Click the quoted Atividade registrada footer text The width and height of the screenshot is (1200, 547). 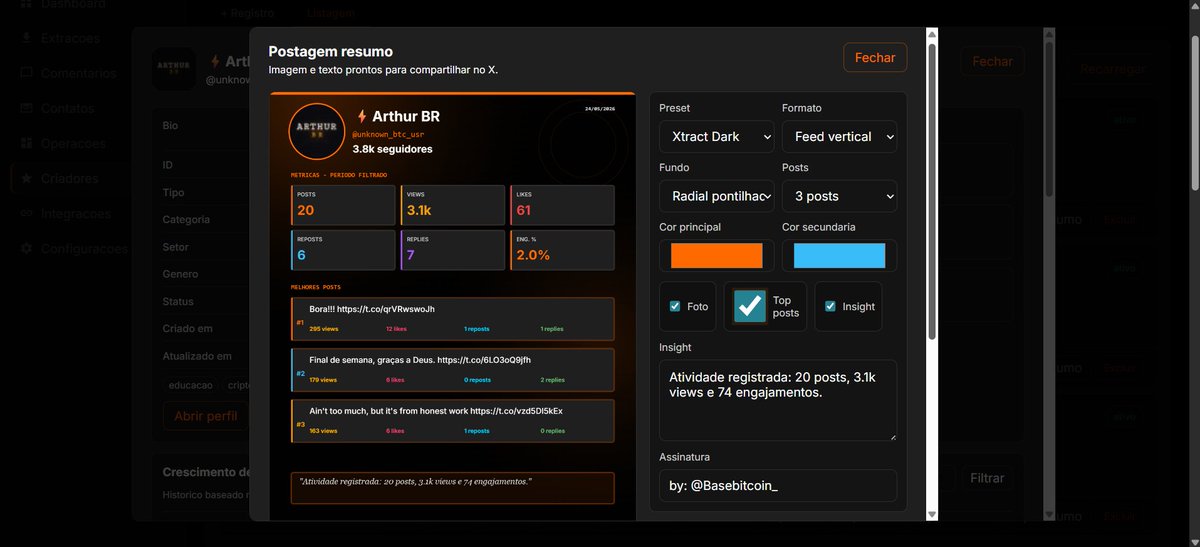tap(416, 482)
